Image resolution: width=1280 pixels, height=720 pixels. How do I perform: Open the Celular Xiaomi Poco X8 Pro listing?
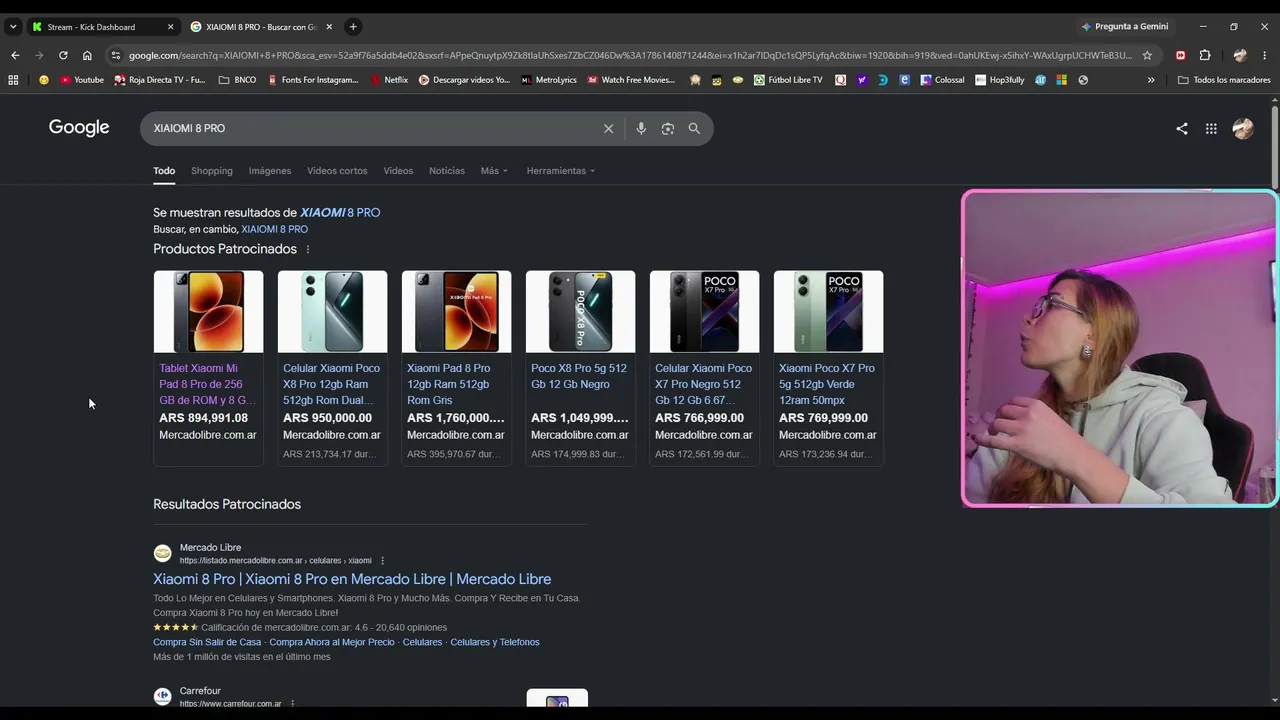pos(331,384)
